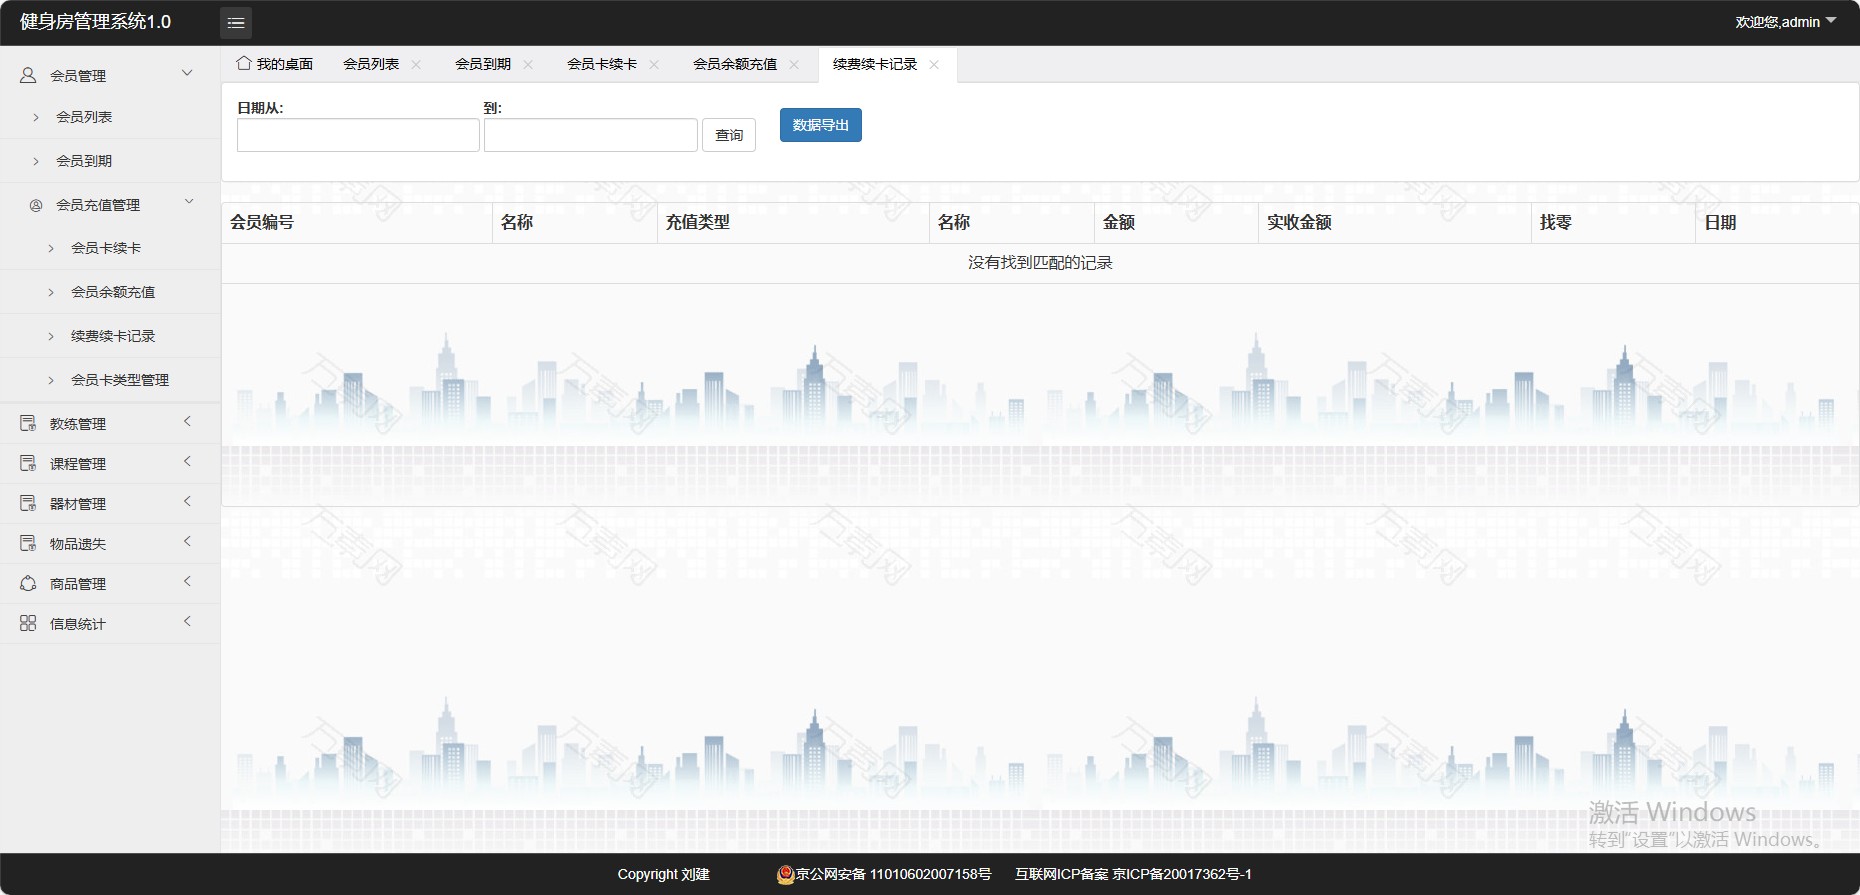The height and width of the screenshot is (895, 1860).
Task: Click the 找零 column header
Action: [x=1613, y=223]
